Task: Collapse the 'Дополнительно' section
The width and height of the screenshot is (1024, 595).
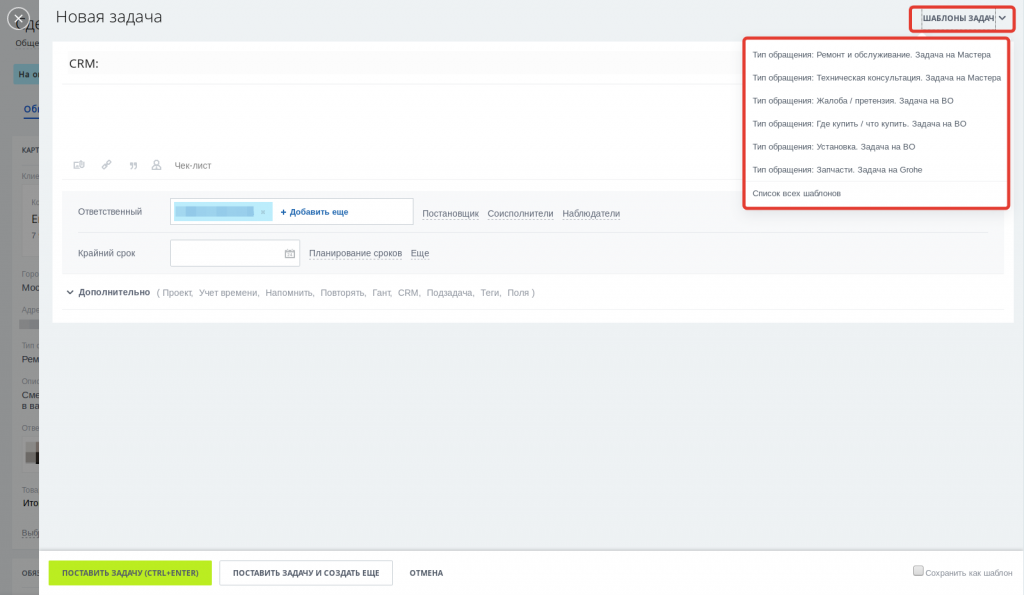Action: click(x=108, y=293)
